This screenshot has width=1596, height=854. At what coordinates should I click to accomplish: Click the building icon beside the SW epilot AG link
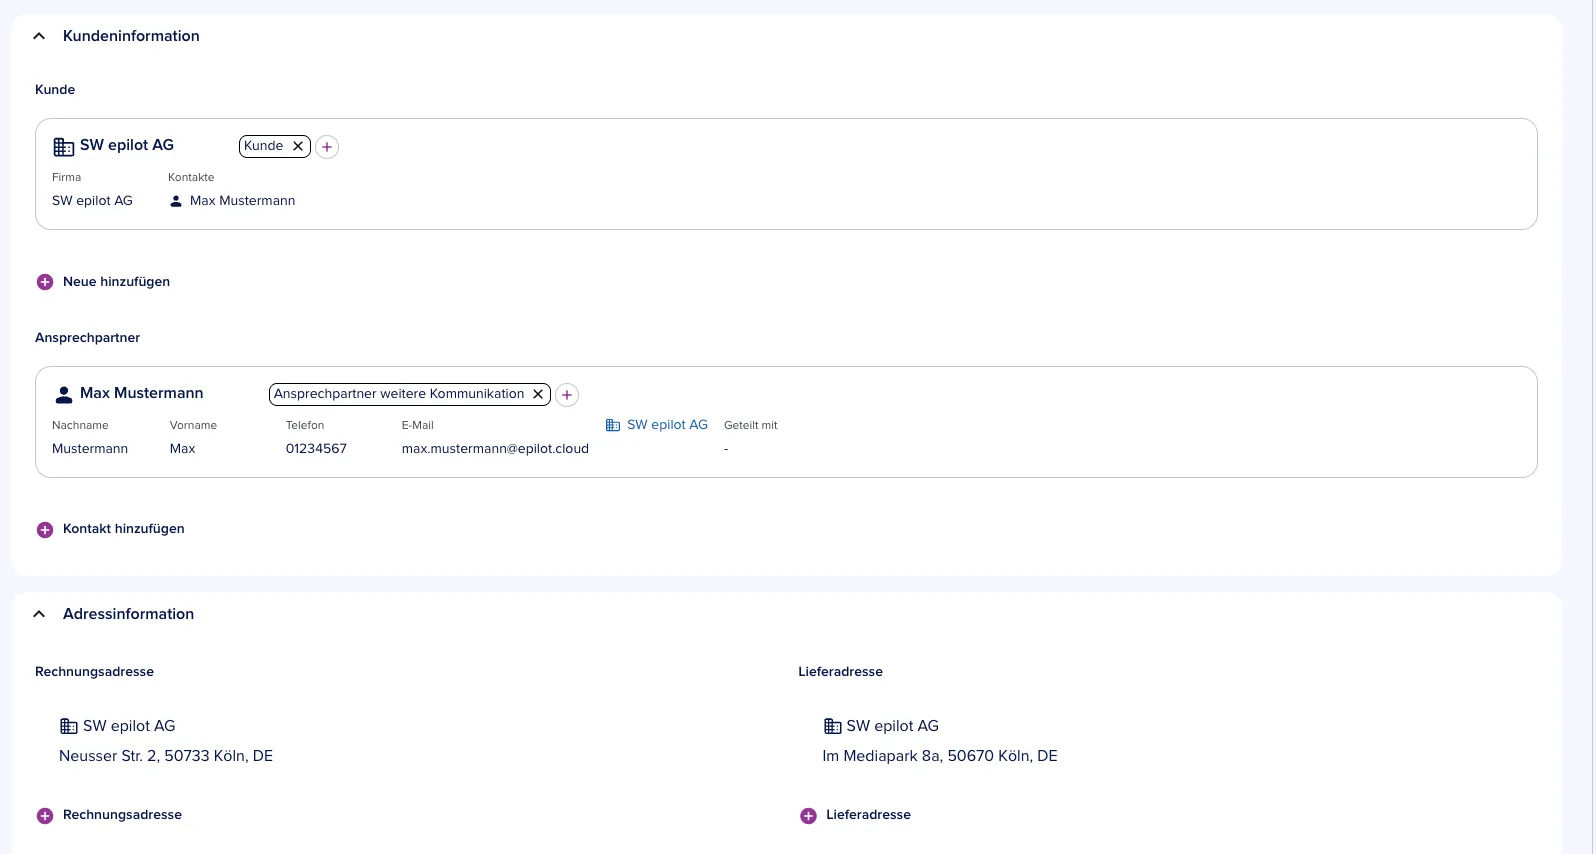tap(613, 425)
